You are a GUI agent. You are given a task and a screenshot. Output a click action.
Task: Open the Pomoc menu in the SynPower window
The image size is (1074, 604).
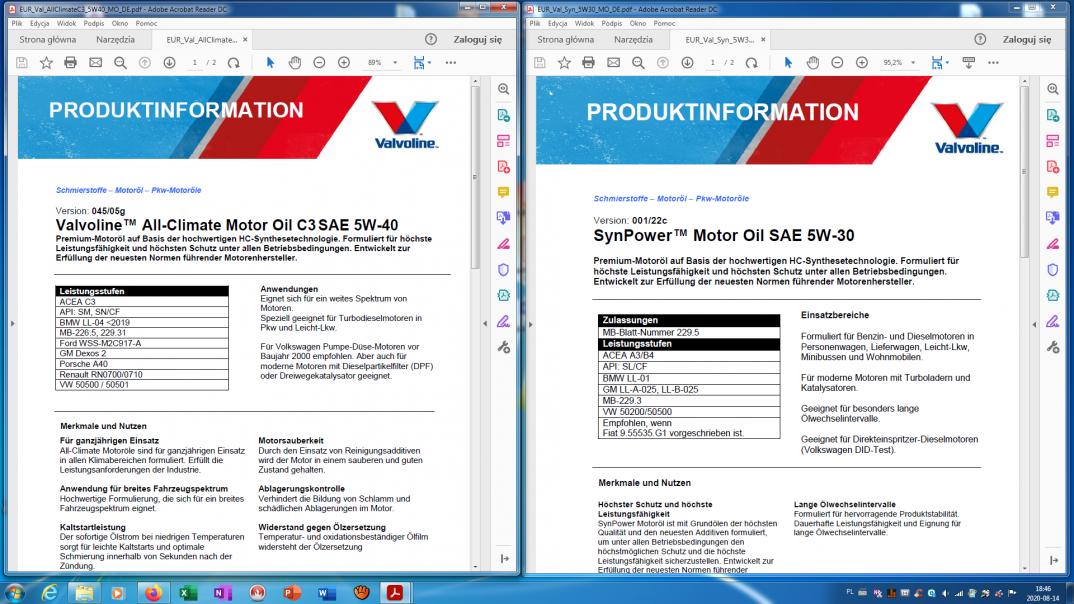[x=664, y=23]
